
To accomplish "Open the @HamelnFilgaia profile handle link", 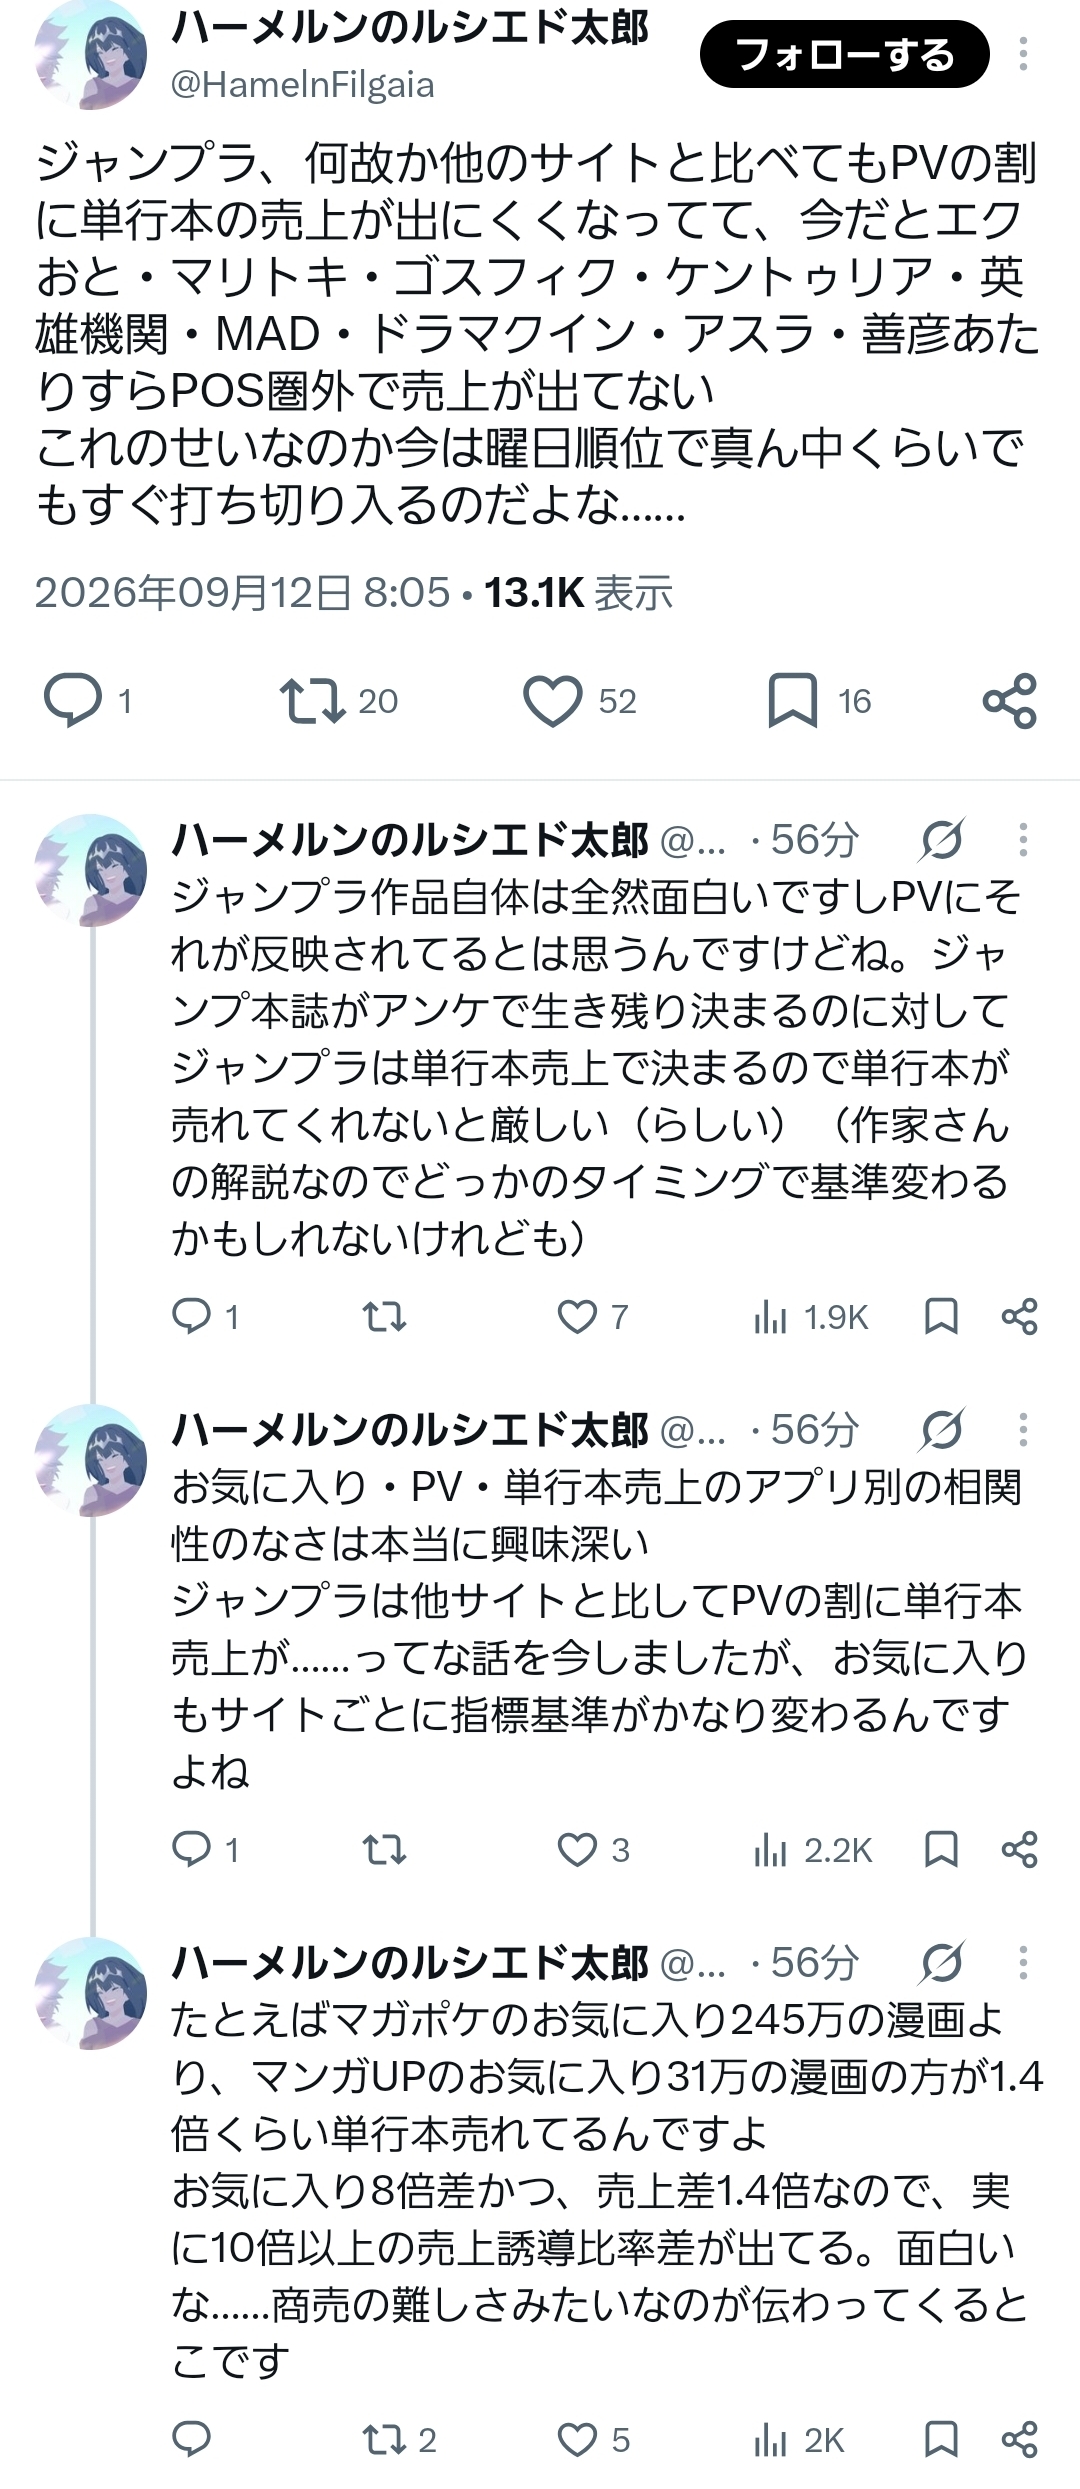I will click(302, 85).
